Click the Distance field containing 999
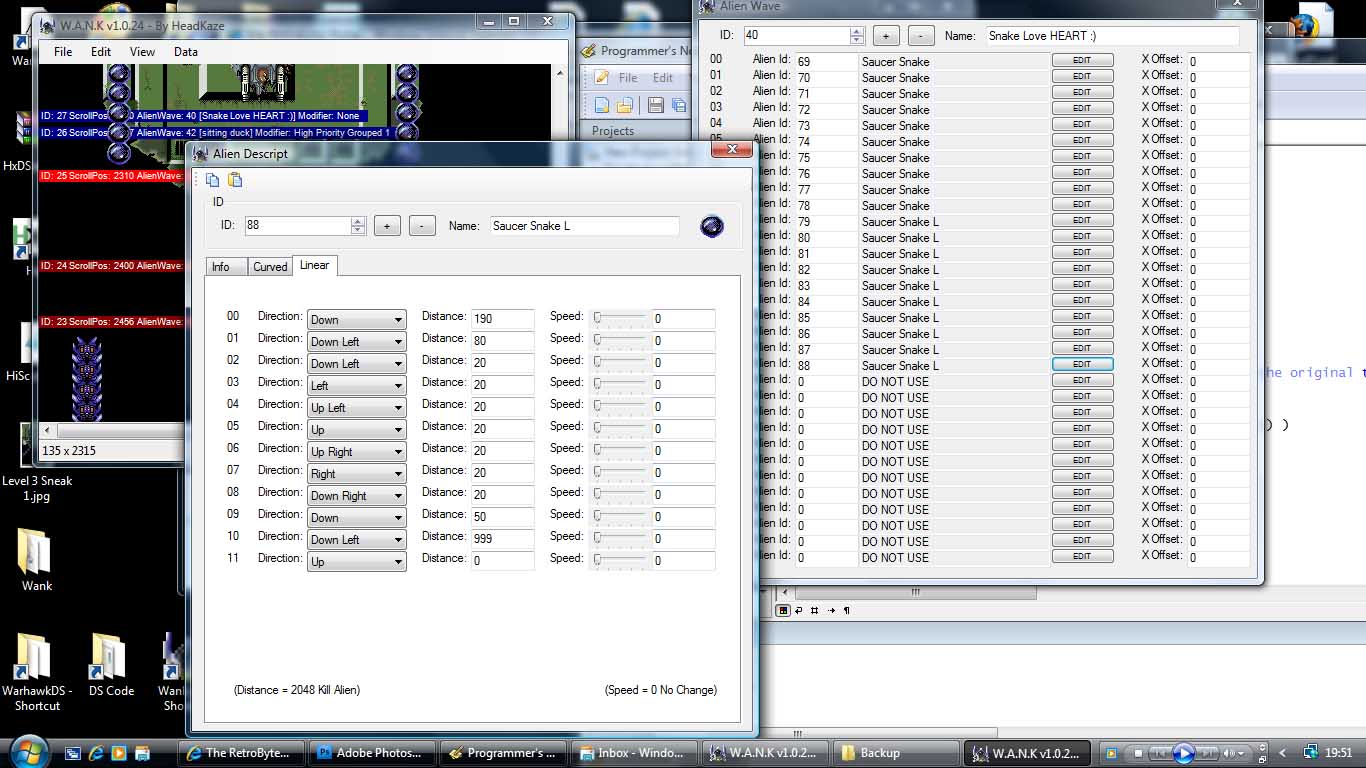Image resolution: width=1366 pixels, height=768 pixels. coord(502,539)
